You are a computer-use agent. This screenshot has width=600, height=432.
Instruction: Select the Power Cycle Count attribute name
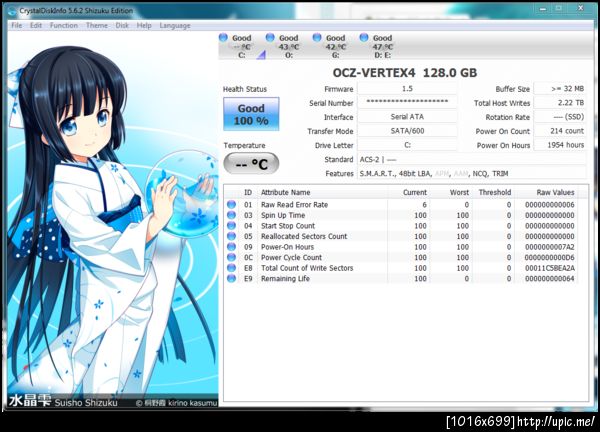pos(291,257)
